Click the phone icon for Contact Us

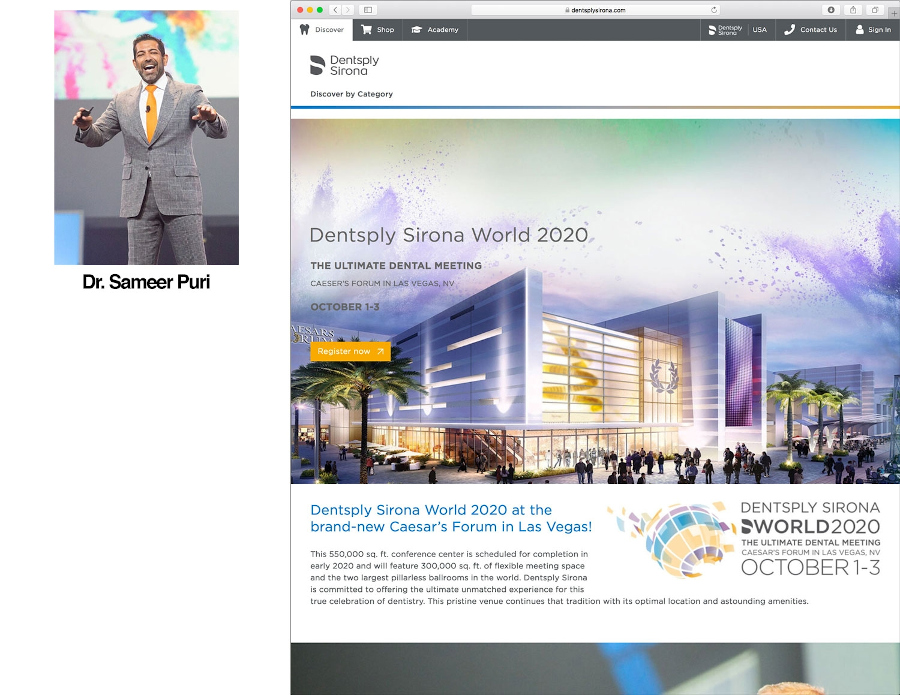(x=790, y=29)
